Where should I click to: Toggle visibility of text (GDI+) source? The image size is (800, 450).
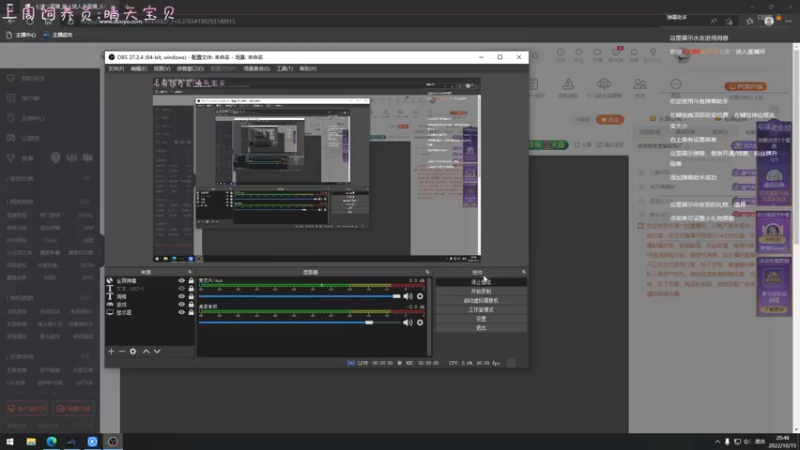[x=181, y=288]
